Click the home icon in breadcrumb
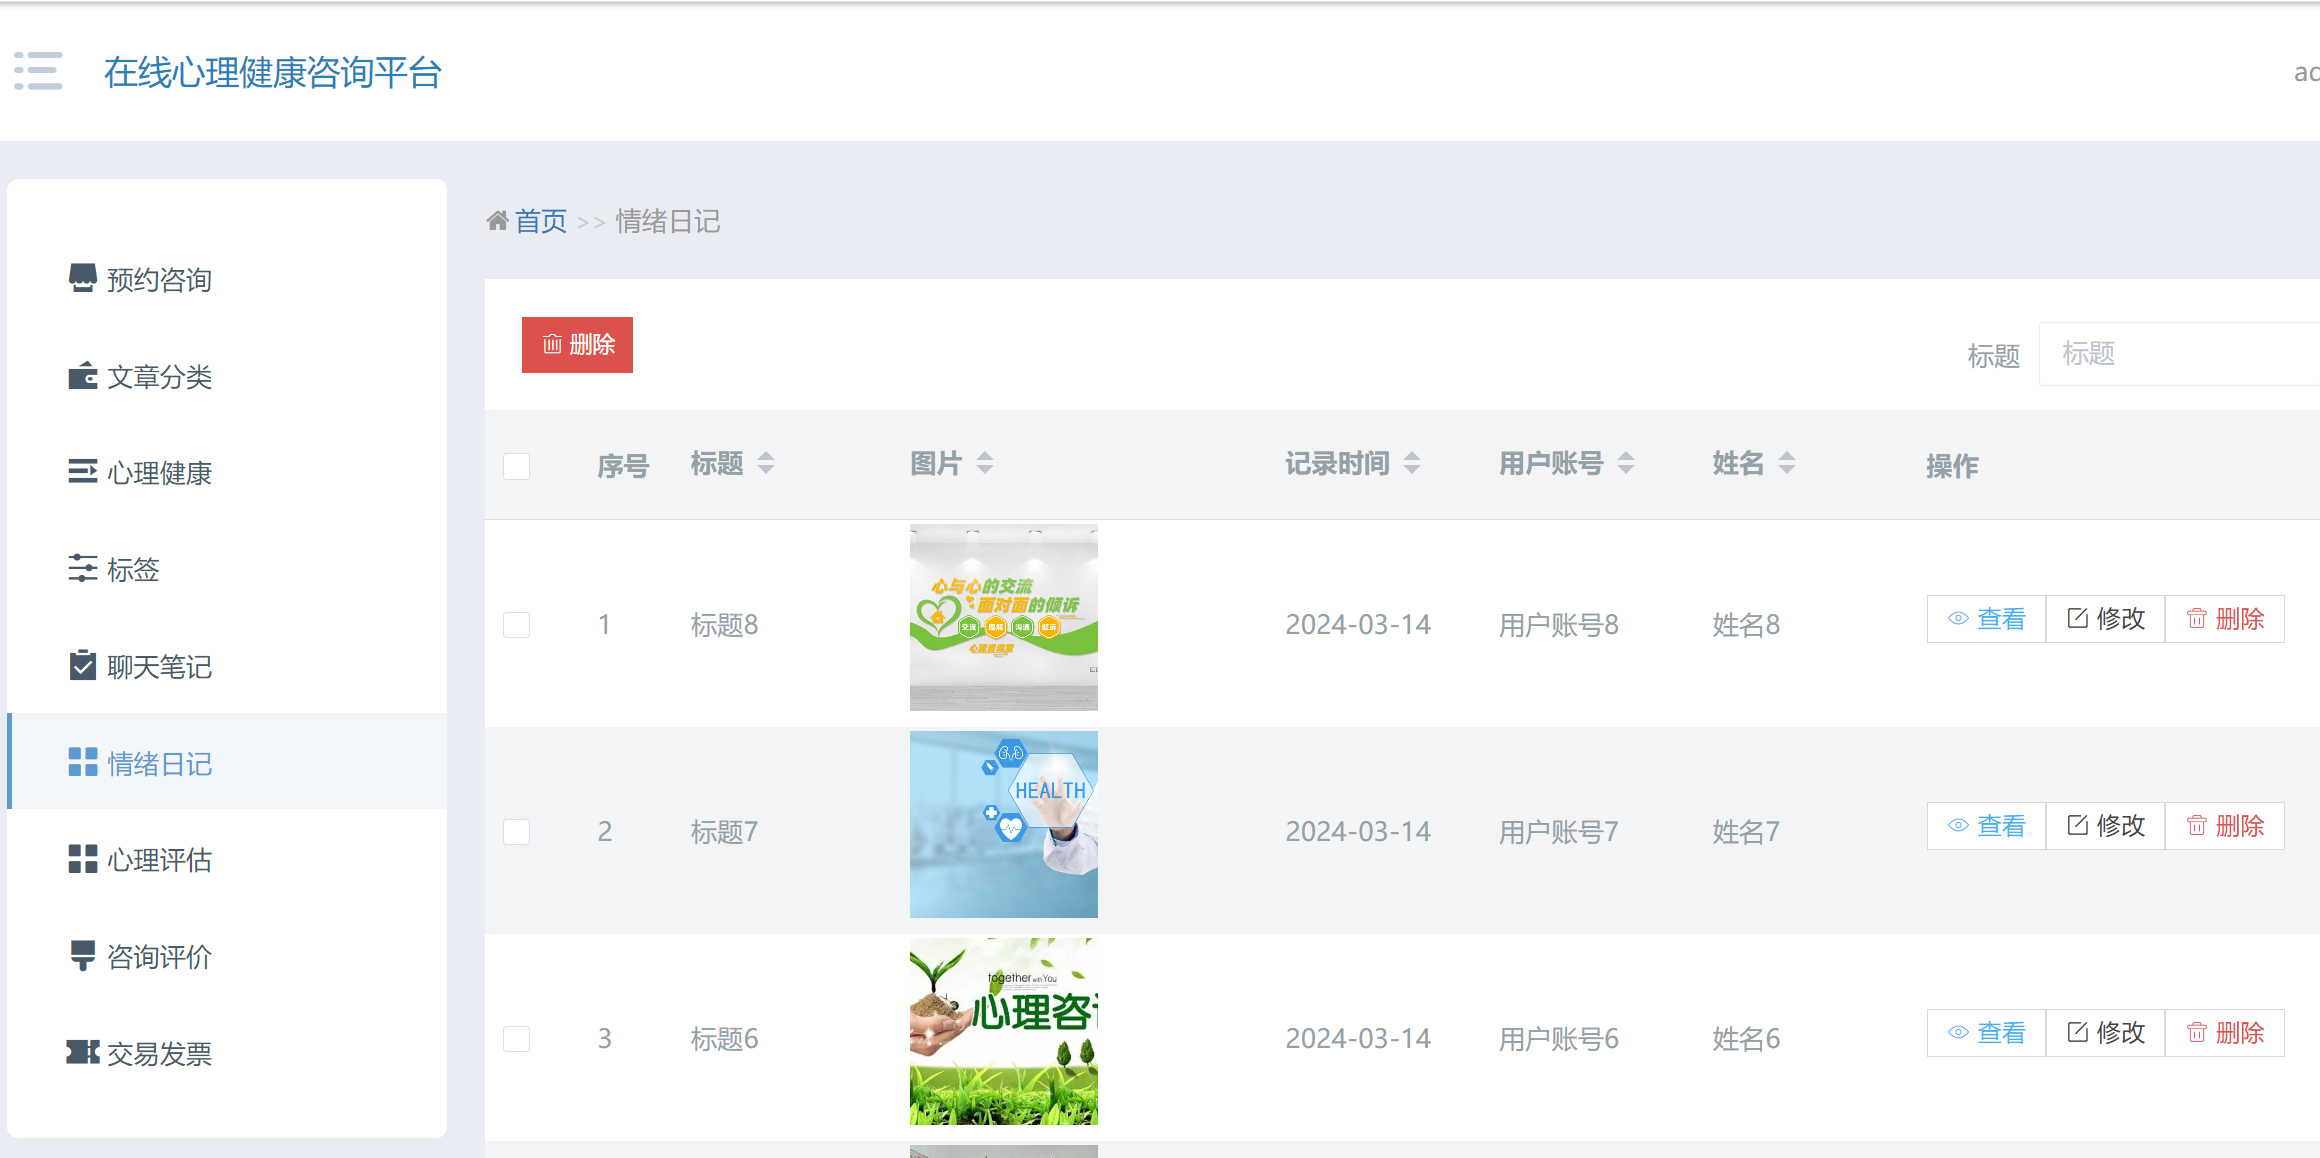2320x1158 pixels. coord(497,220)
